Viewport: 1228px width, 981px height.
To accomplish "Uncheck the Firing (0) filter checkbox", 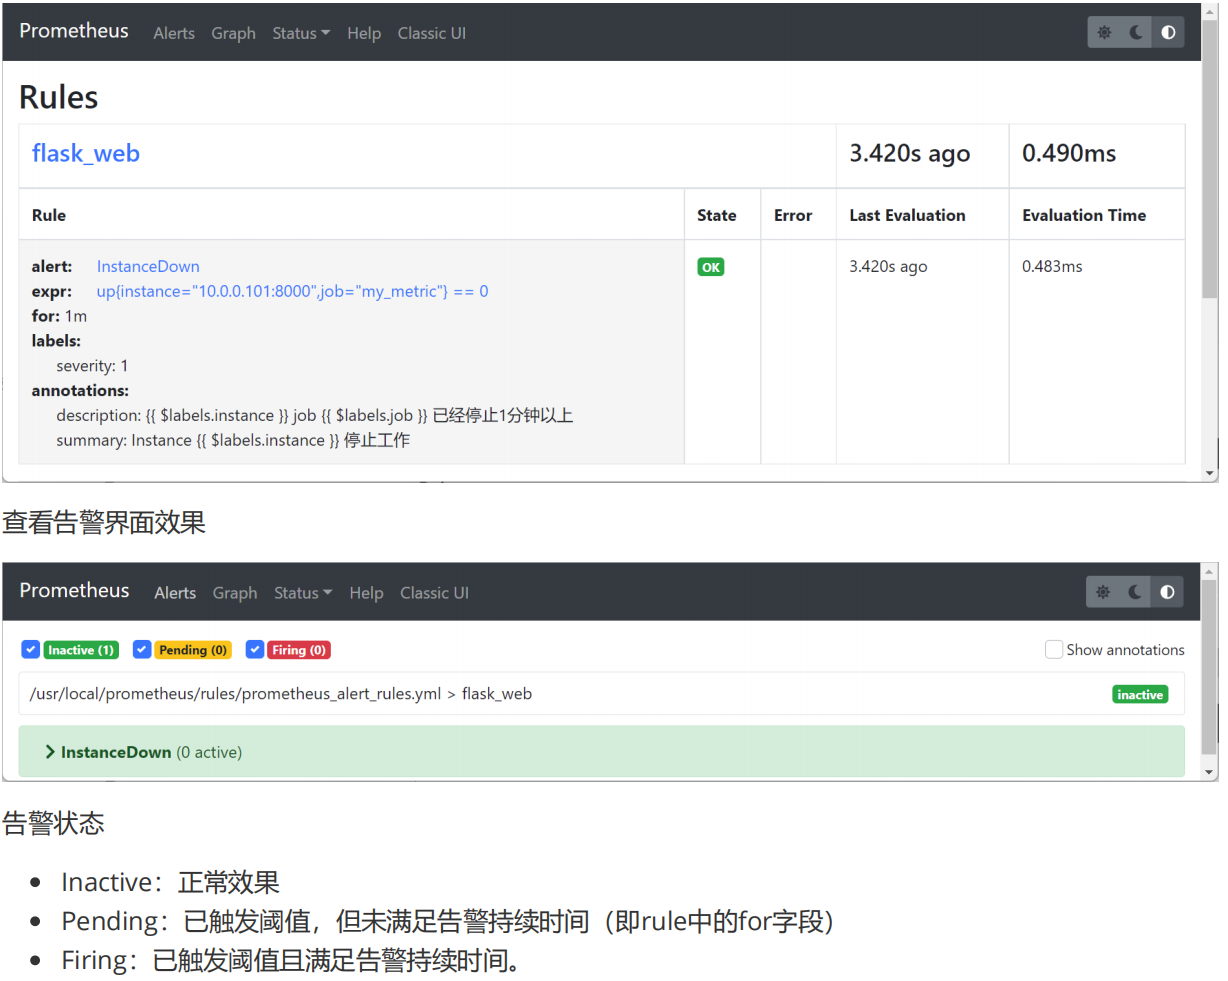I will click(255, 650).
